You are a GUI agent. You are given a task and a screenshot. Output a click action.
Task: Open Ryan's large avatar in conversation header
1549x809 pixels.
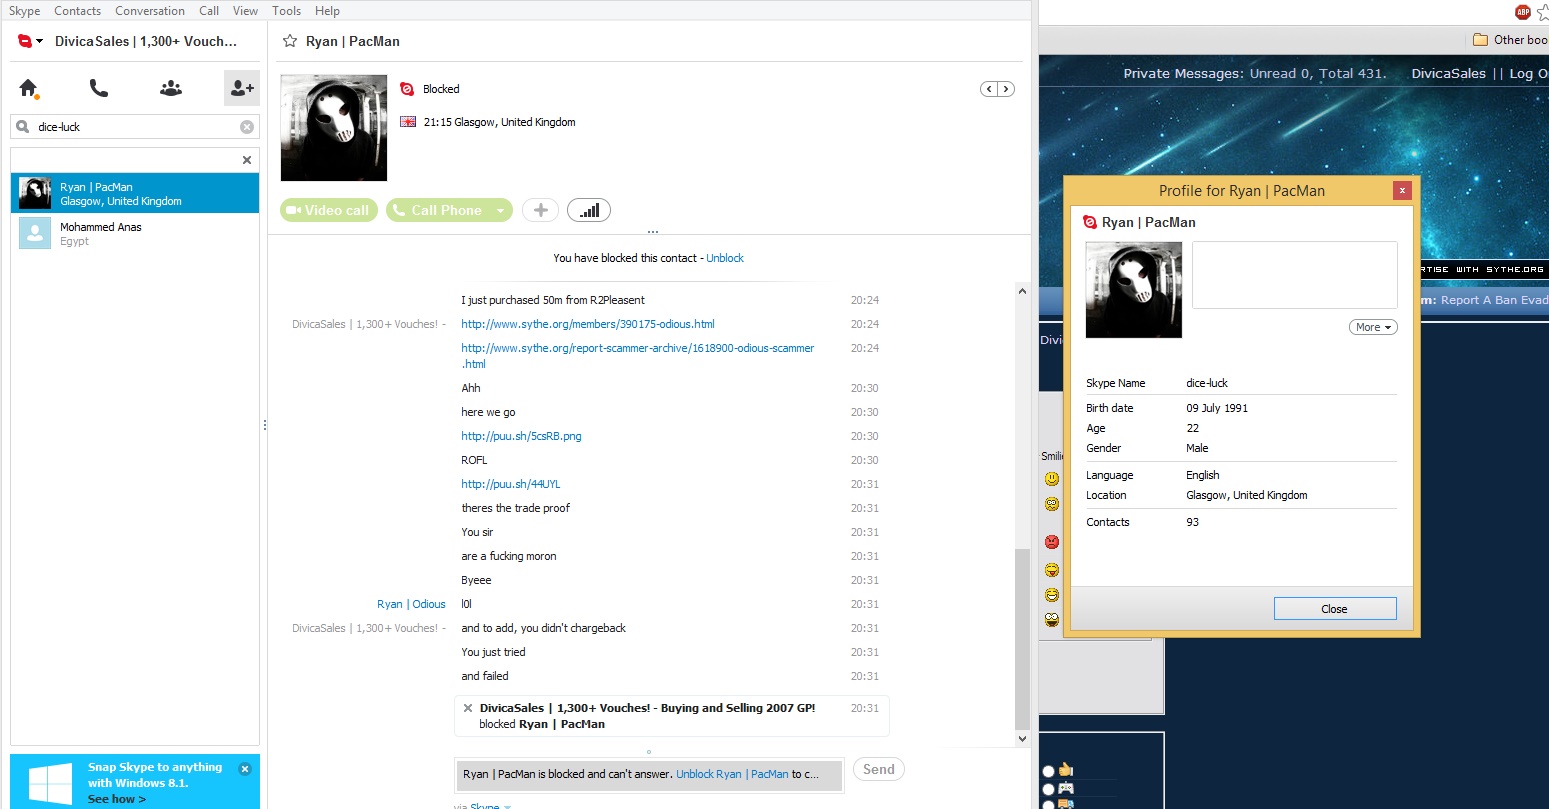[x=334, y=128]
